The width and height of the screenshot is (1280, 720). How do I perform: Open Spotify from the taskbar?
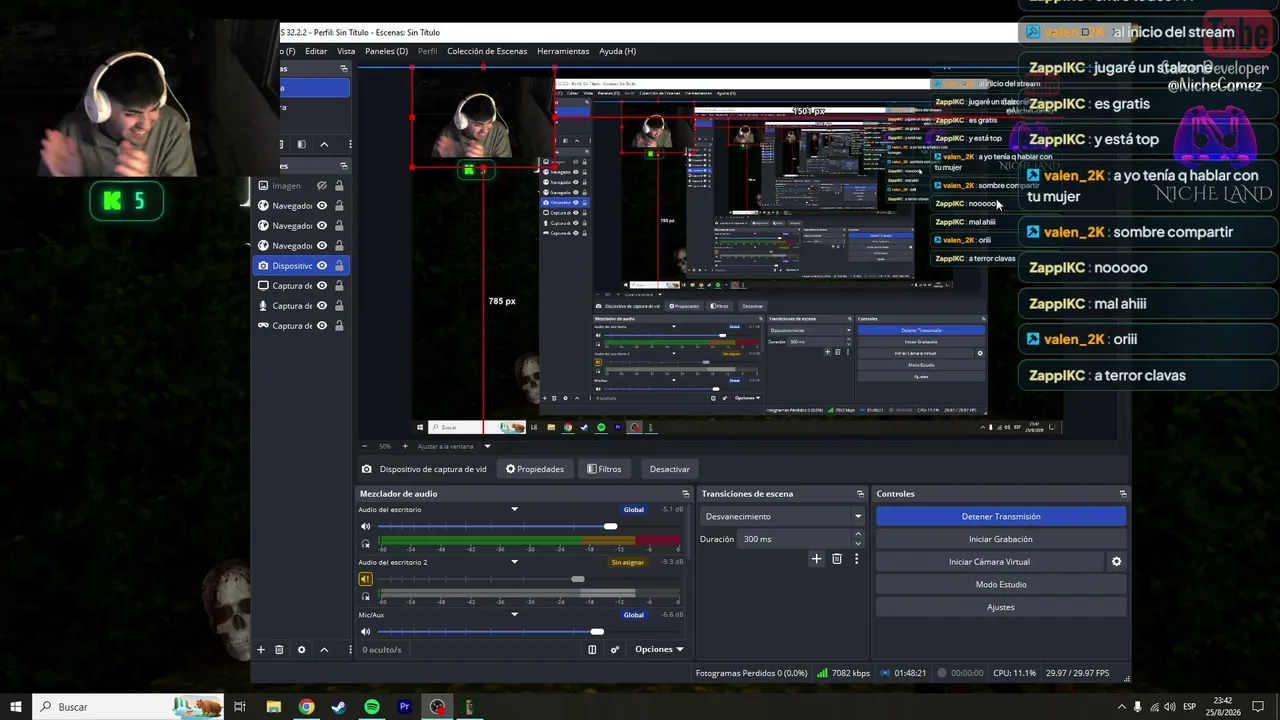(372, 707)
